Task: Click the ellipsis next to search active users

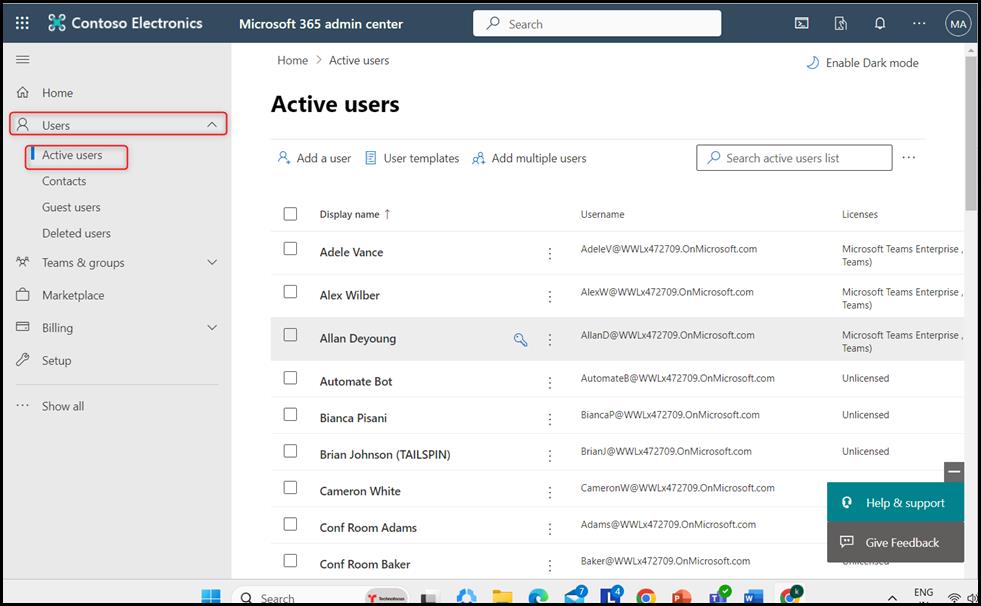Action: pos(908,158)
